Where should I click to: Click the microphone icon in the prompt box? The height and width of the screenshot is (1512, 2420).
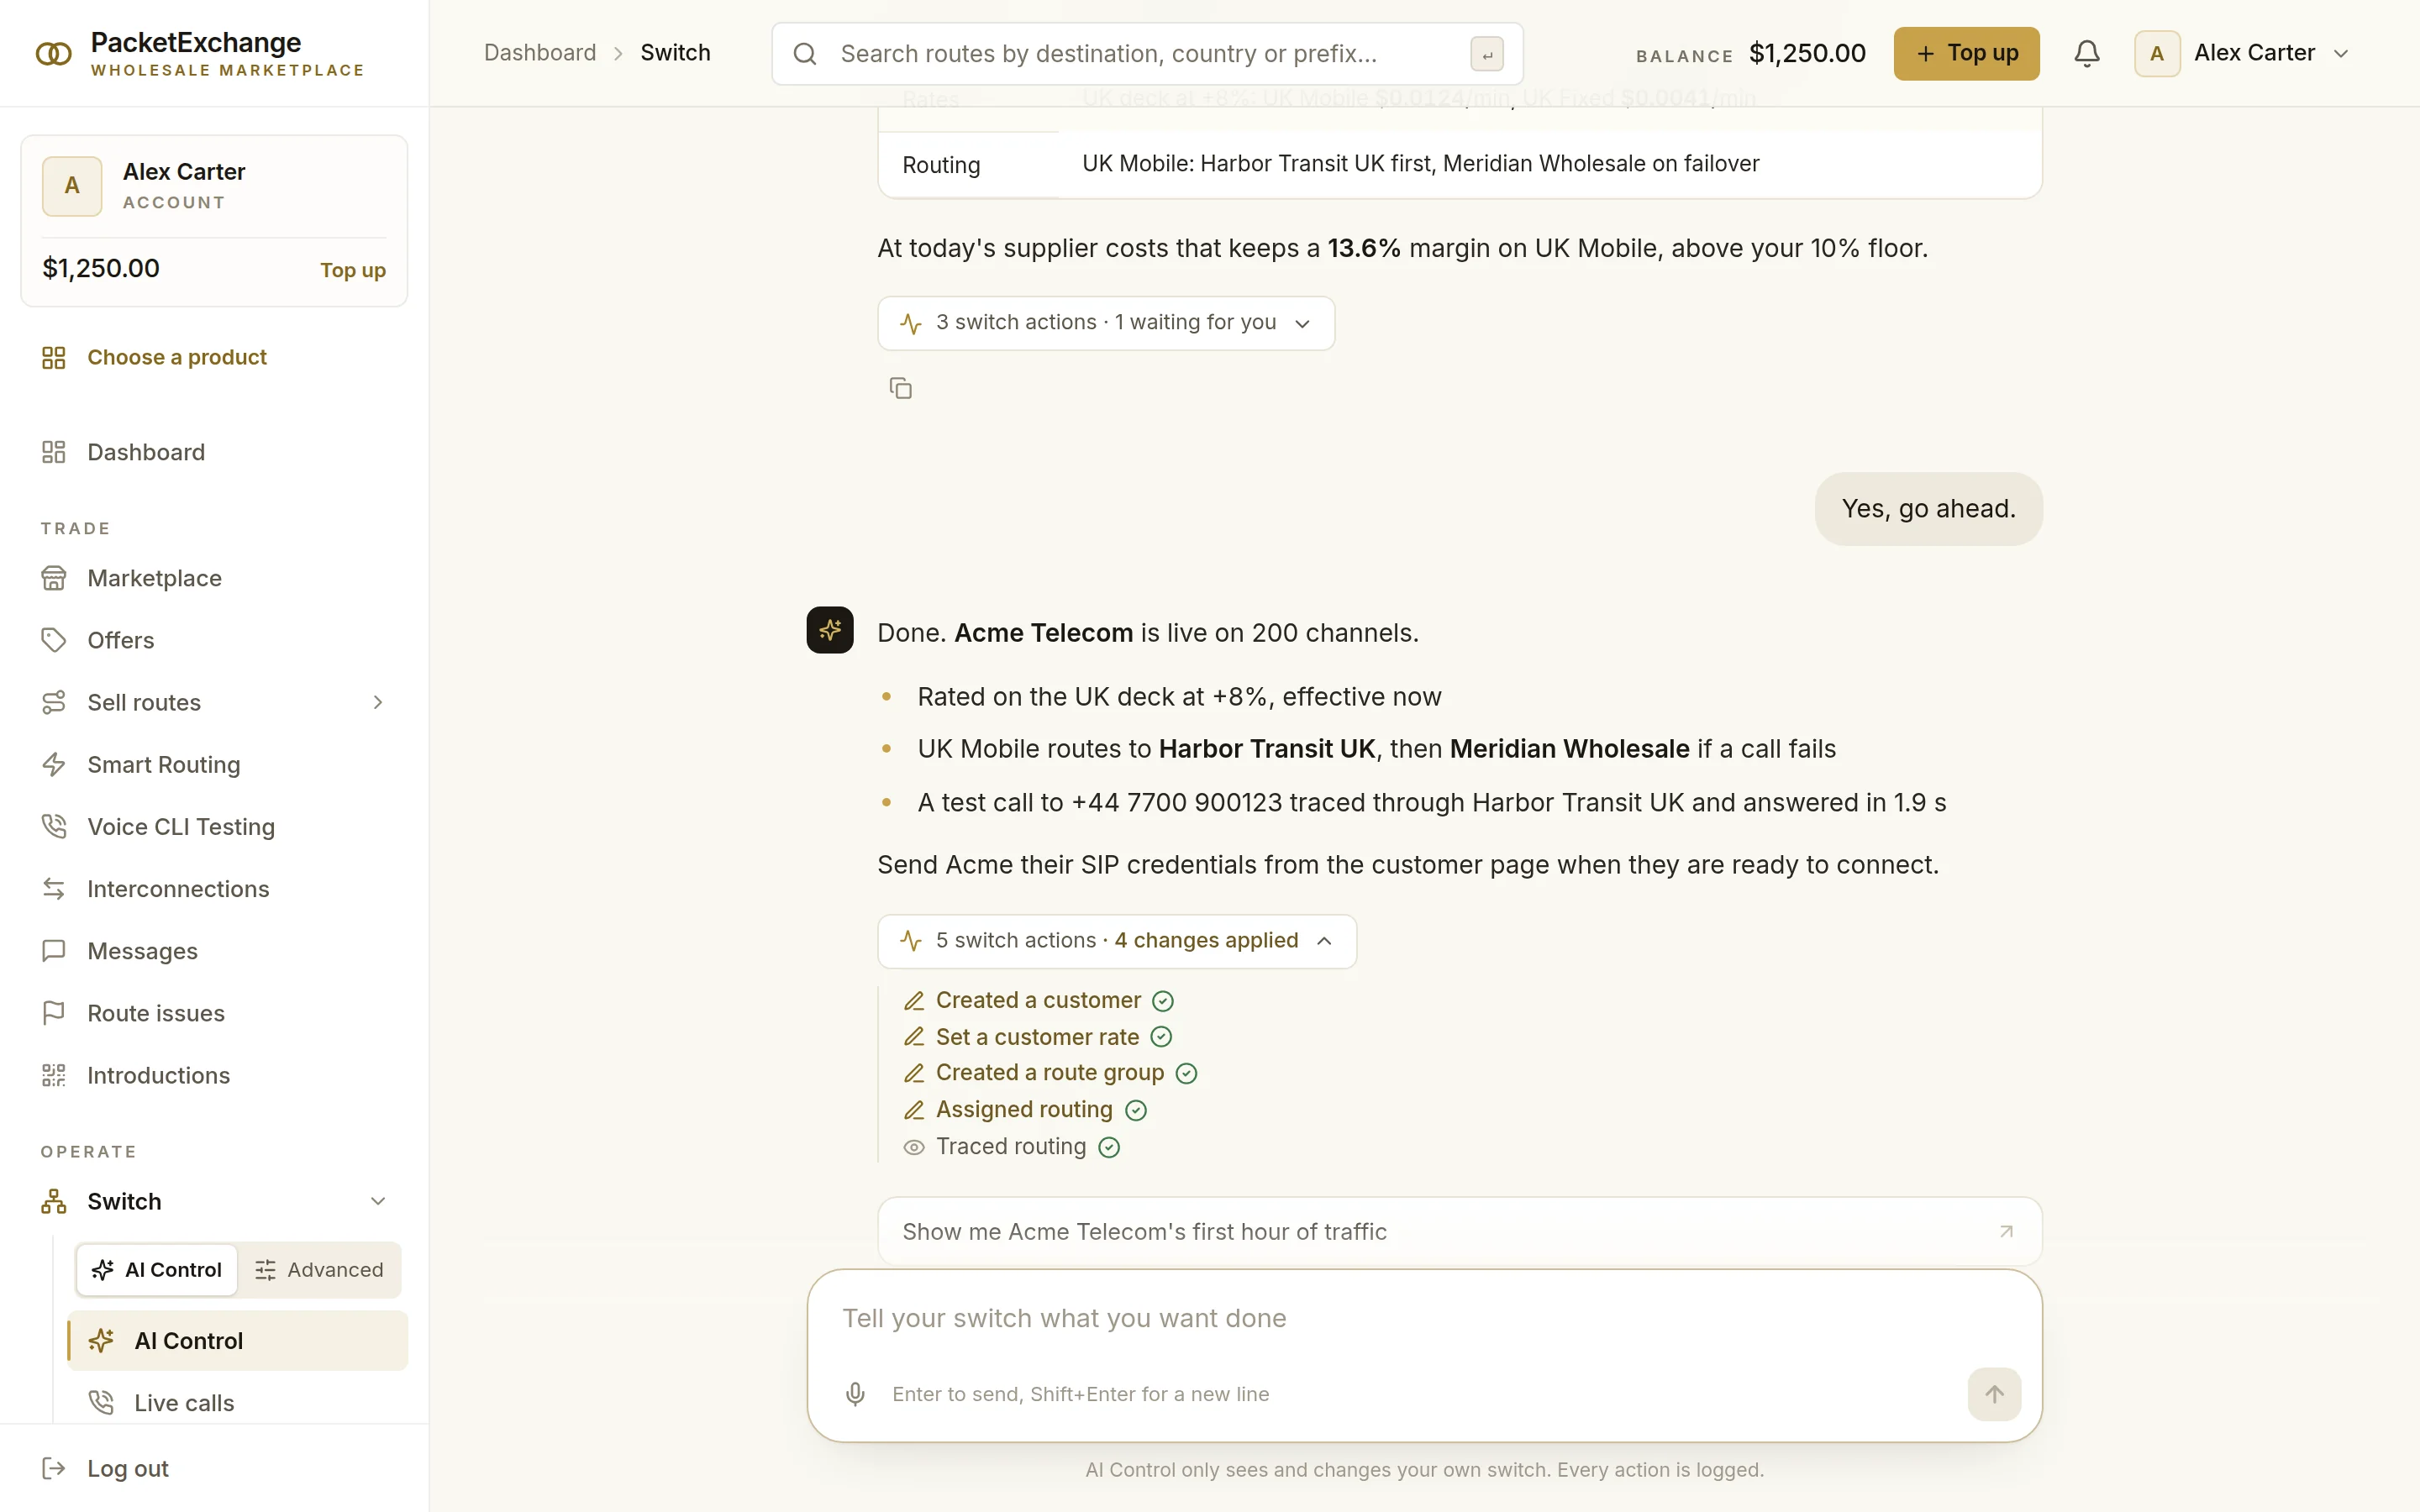855,1394
